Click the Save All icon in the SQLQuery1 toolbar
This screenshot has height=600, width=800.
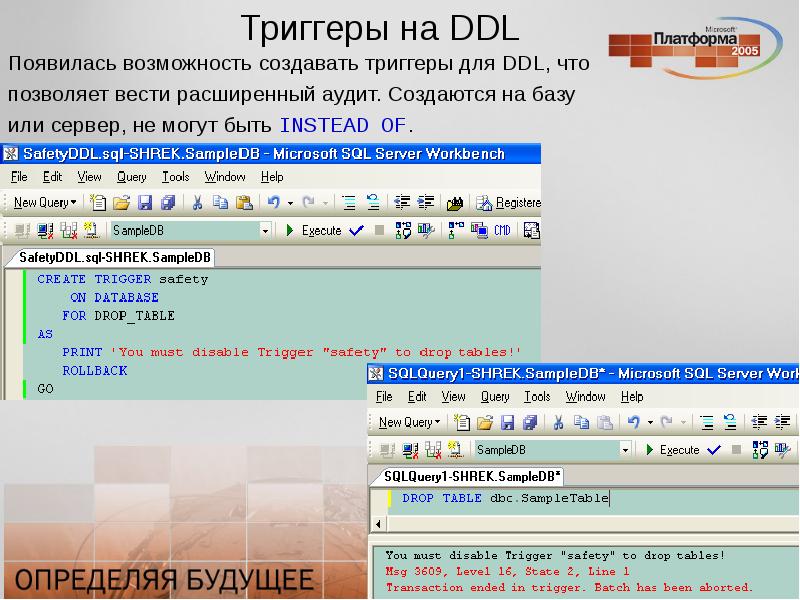tap(530, 422)
